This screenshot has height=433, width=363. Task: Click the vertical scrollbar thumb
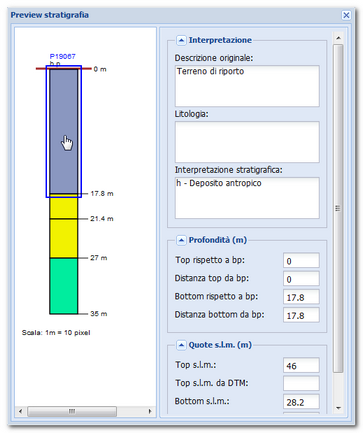[338, 208]
